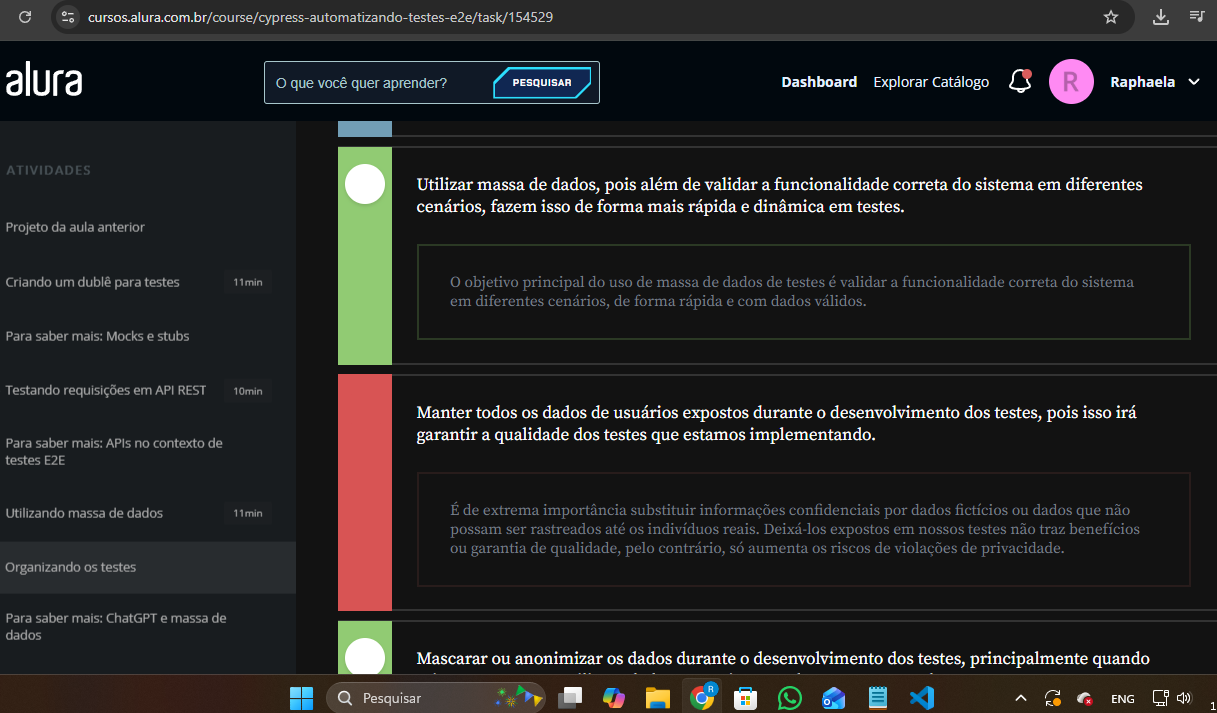Open 'Testando requisições em API REST' lesson
This screenshot has width=1217, height=713.
pos(105,390)
